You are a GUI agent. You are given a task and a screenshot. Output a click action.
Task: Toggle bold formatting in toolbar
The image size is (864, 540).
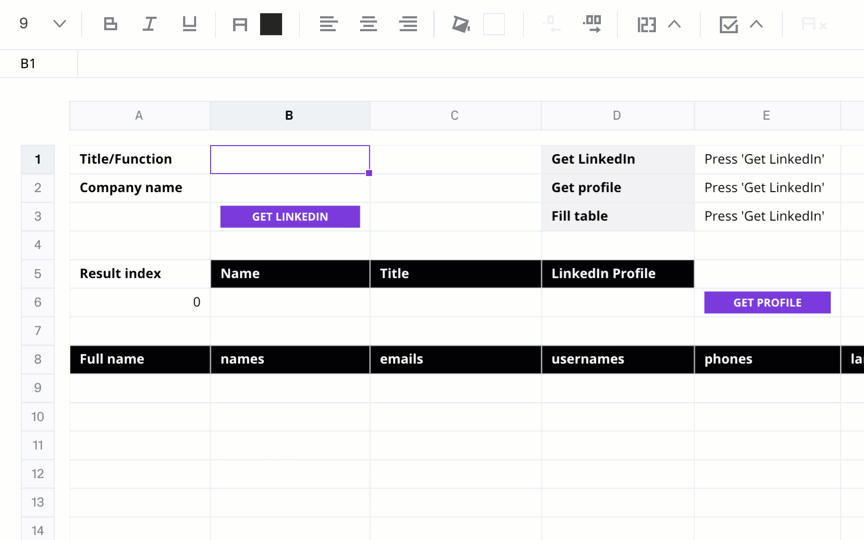click(110, 24)
